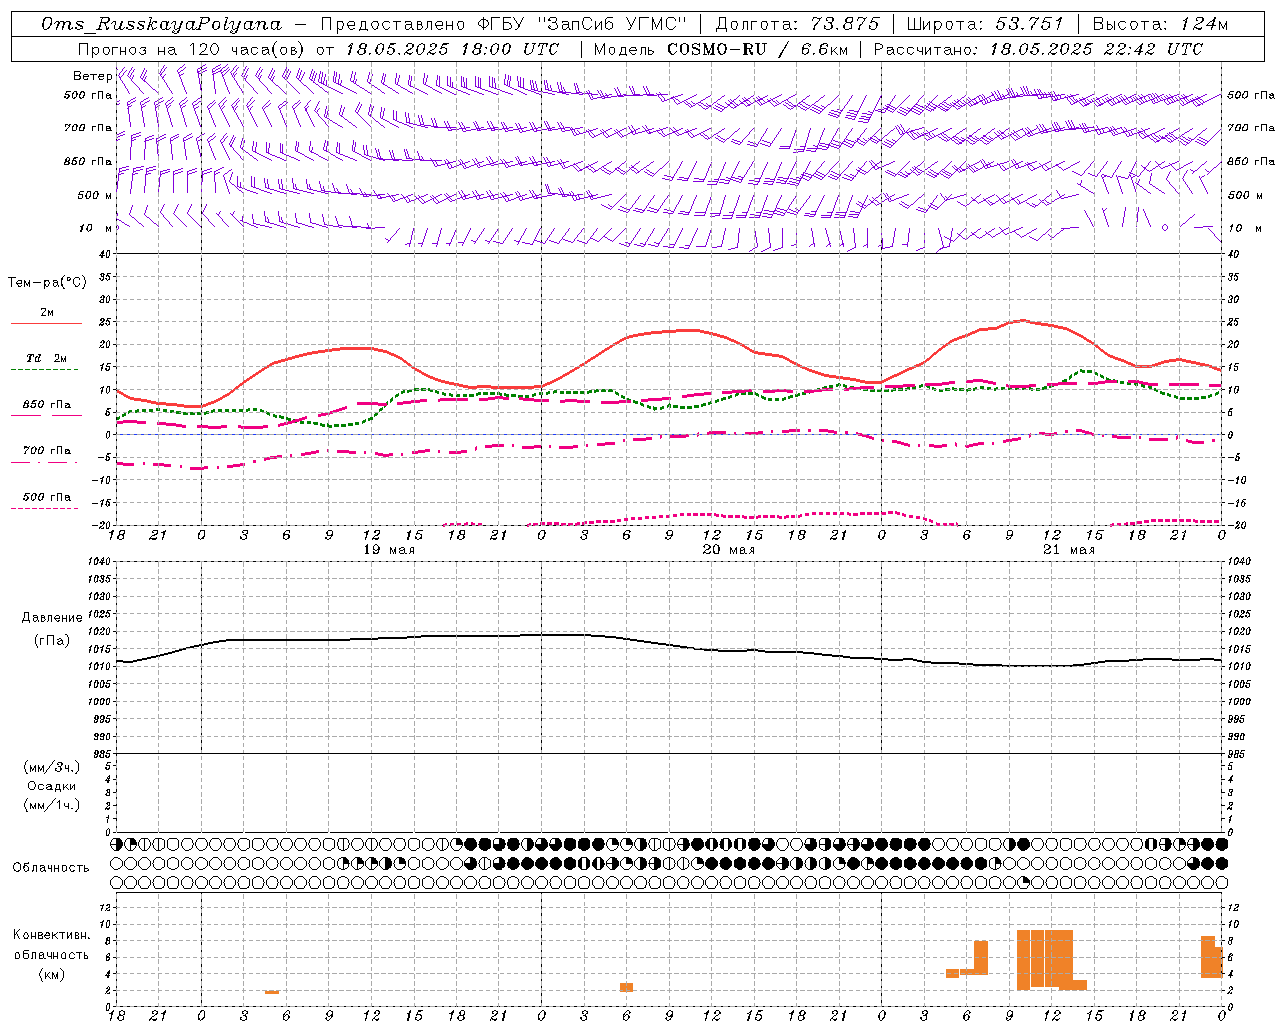Viewport: 1280px width, 1024px height.
Task: Click the 21 мая date label
Action: point(1069,550)
